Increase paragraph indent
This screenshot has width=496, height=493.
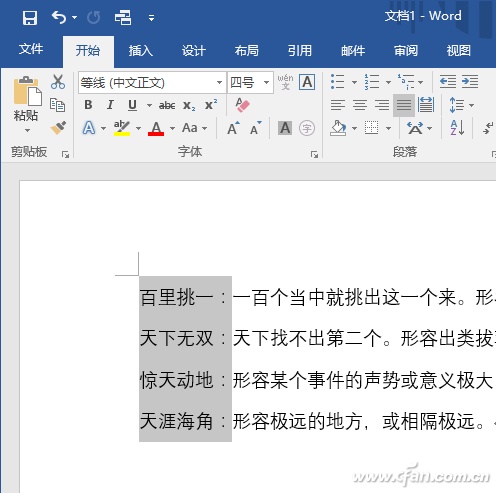[x=470, y=81]
